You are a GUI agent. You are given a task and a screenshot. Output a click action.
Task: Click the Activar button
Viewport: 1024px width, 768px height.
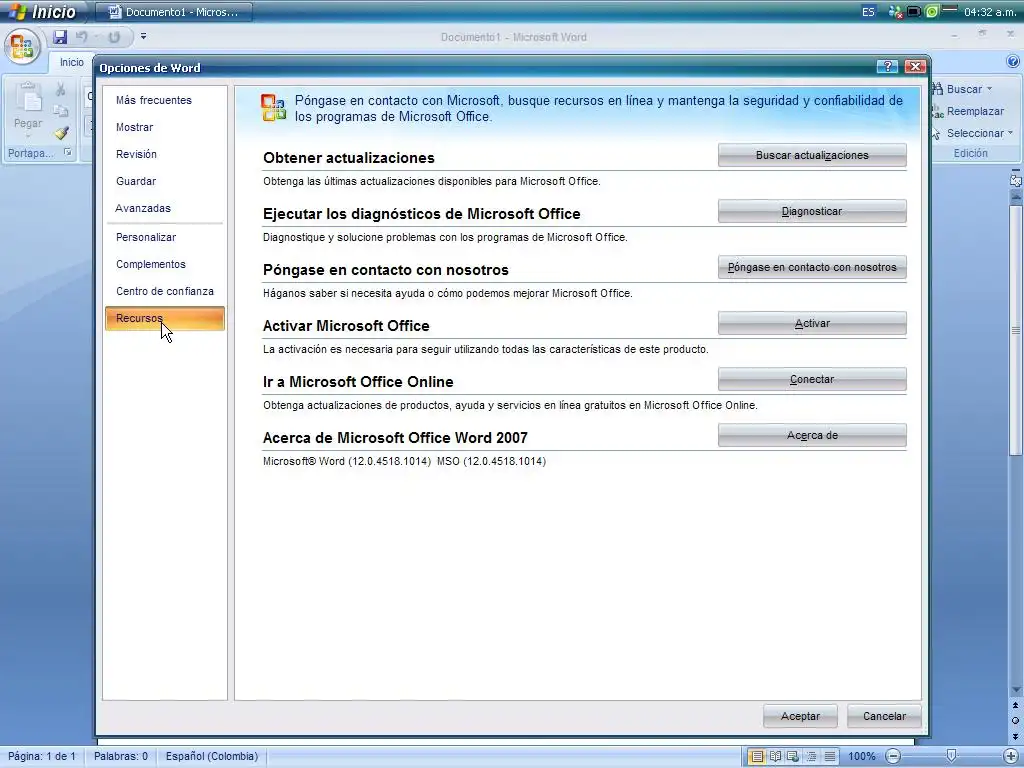[812, 323]
